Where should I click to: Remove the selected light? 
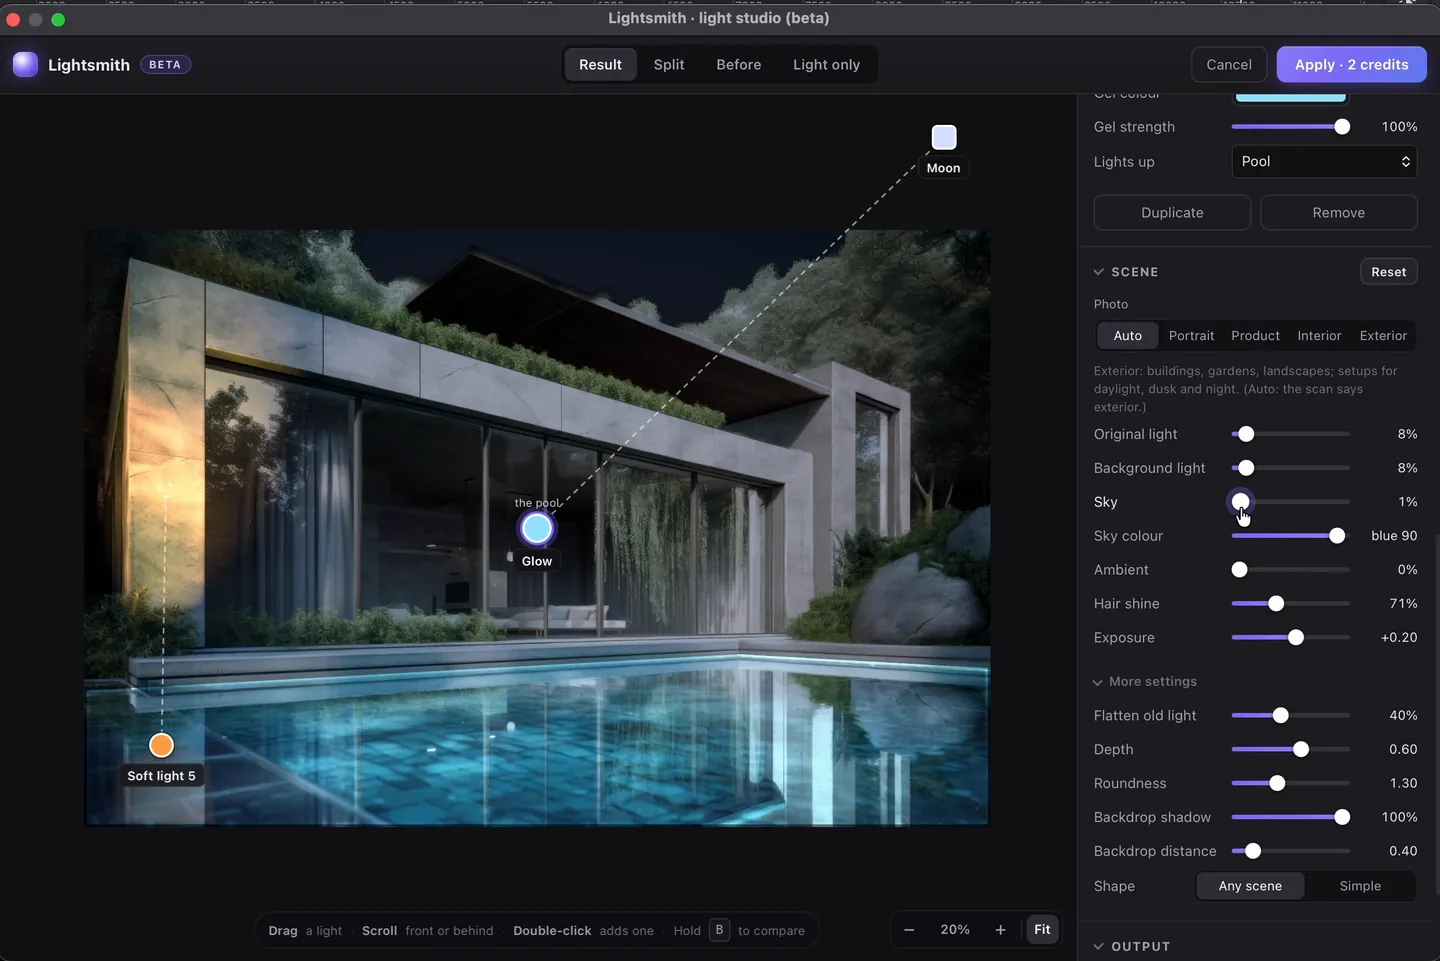(1338, 213)
